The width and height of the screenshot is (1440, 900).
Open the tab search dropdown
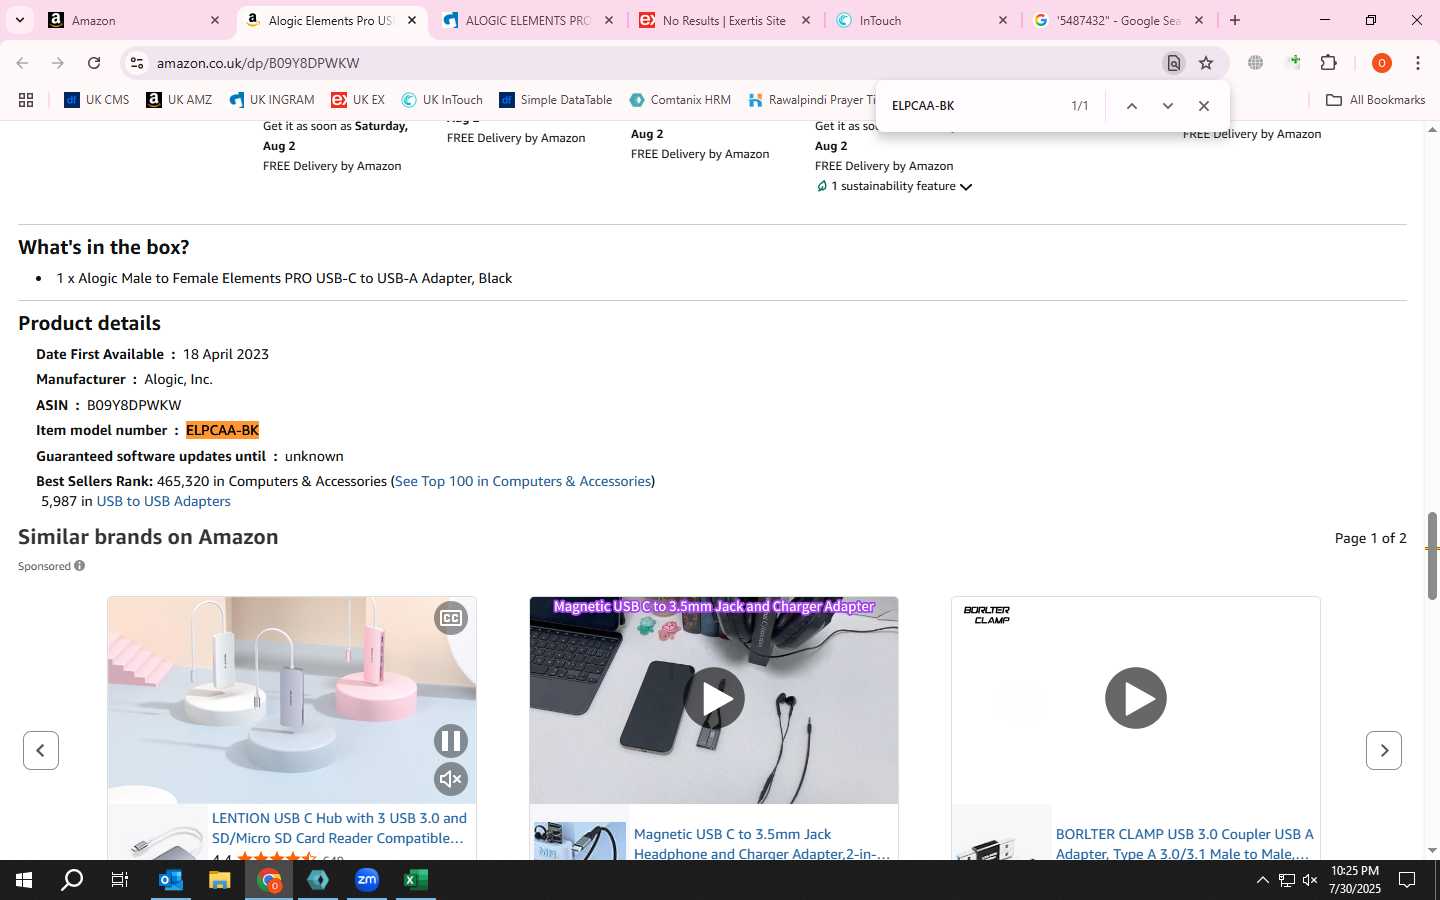19,20
